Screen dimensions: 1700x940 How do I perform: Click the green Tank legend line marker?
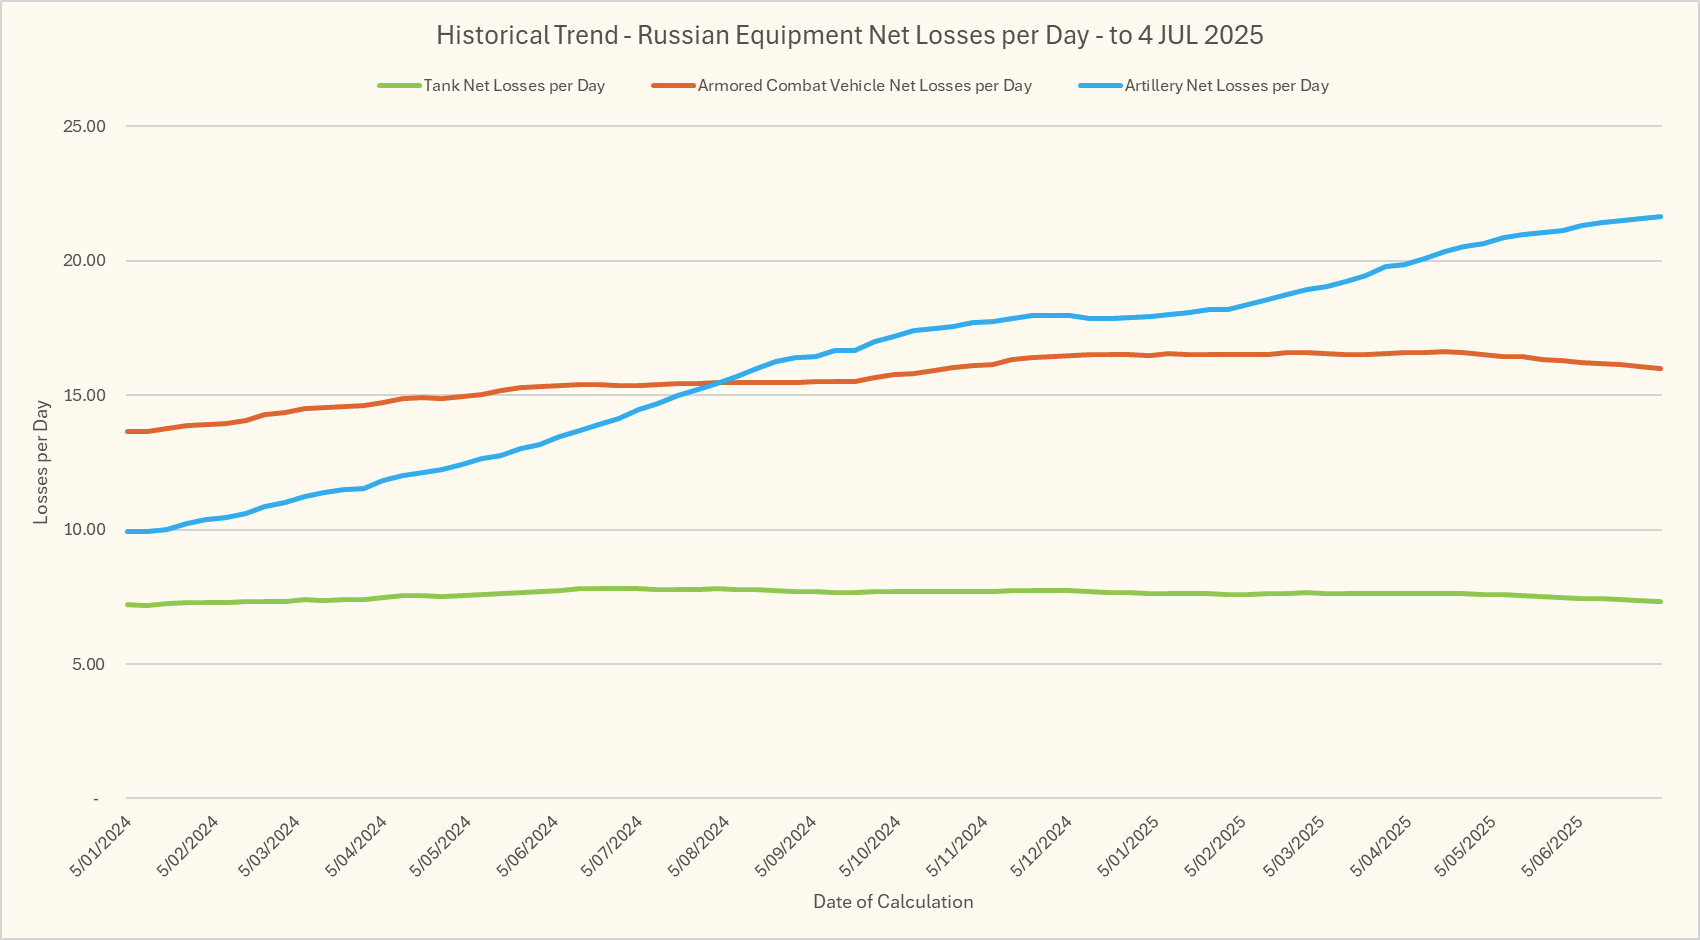click(399, 86)
